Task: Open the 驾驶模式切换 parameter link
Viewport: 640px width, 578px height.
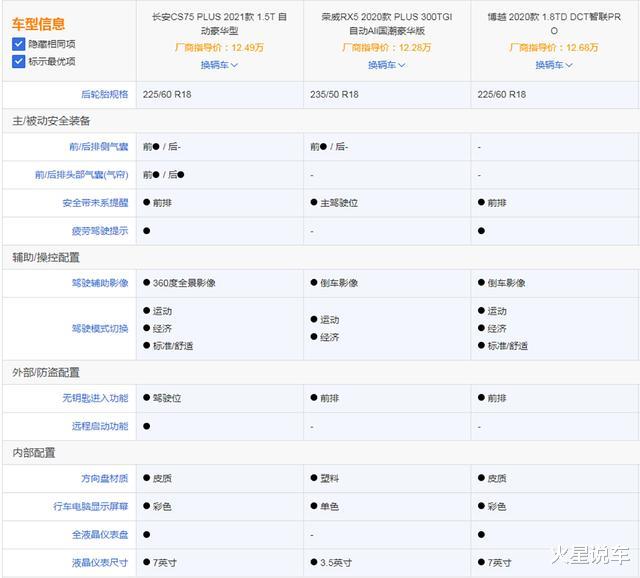Action: pyautogui.click(x=100, y=329)
